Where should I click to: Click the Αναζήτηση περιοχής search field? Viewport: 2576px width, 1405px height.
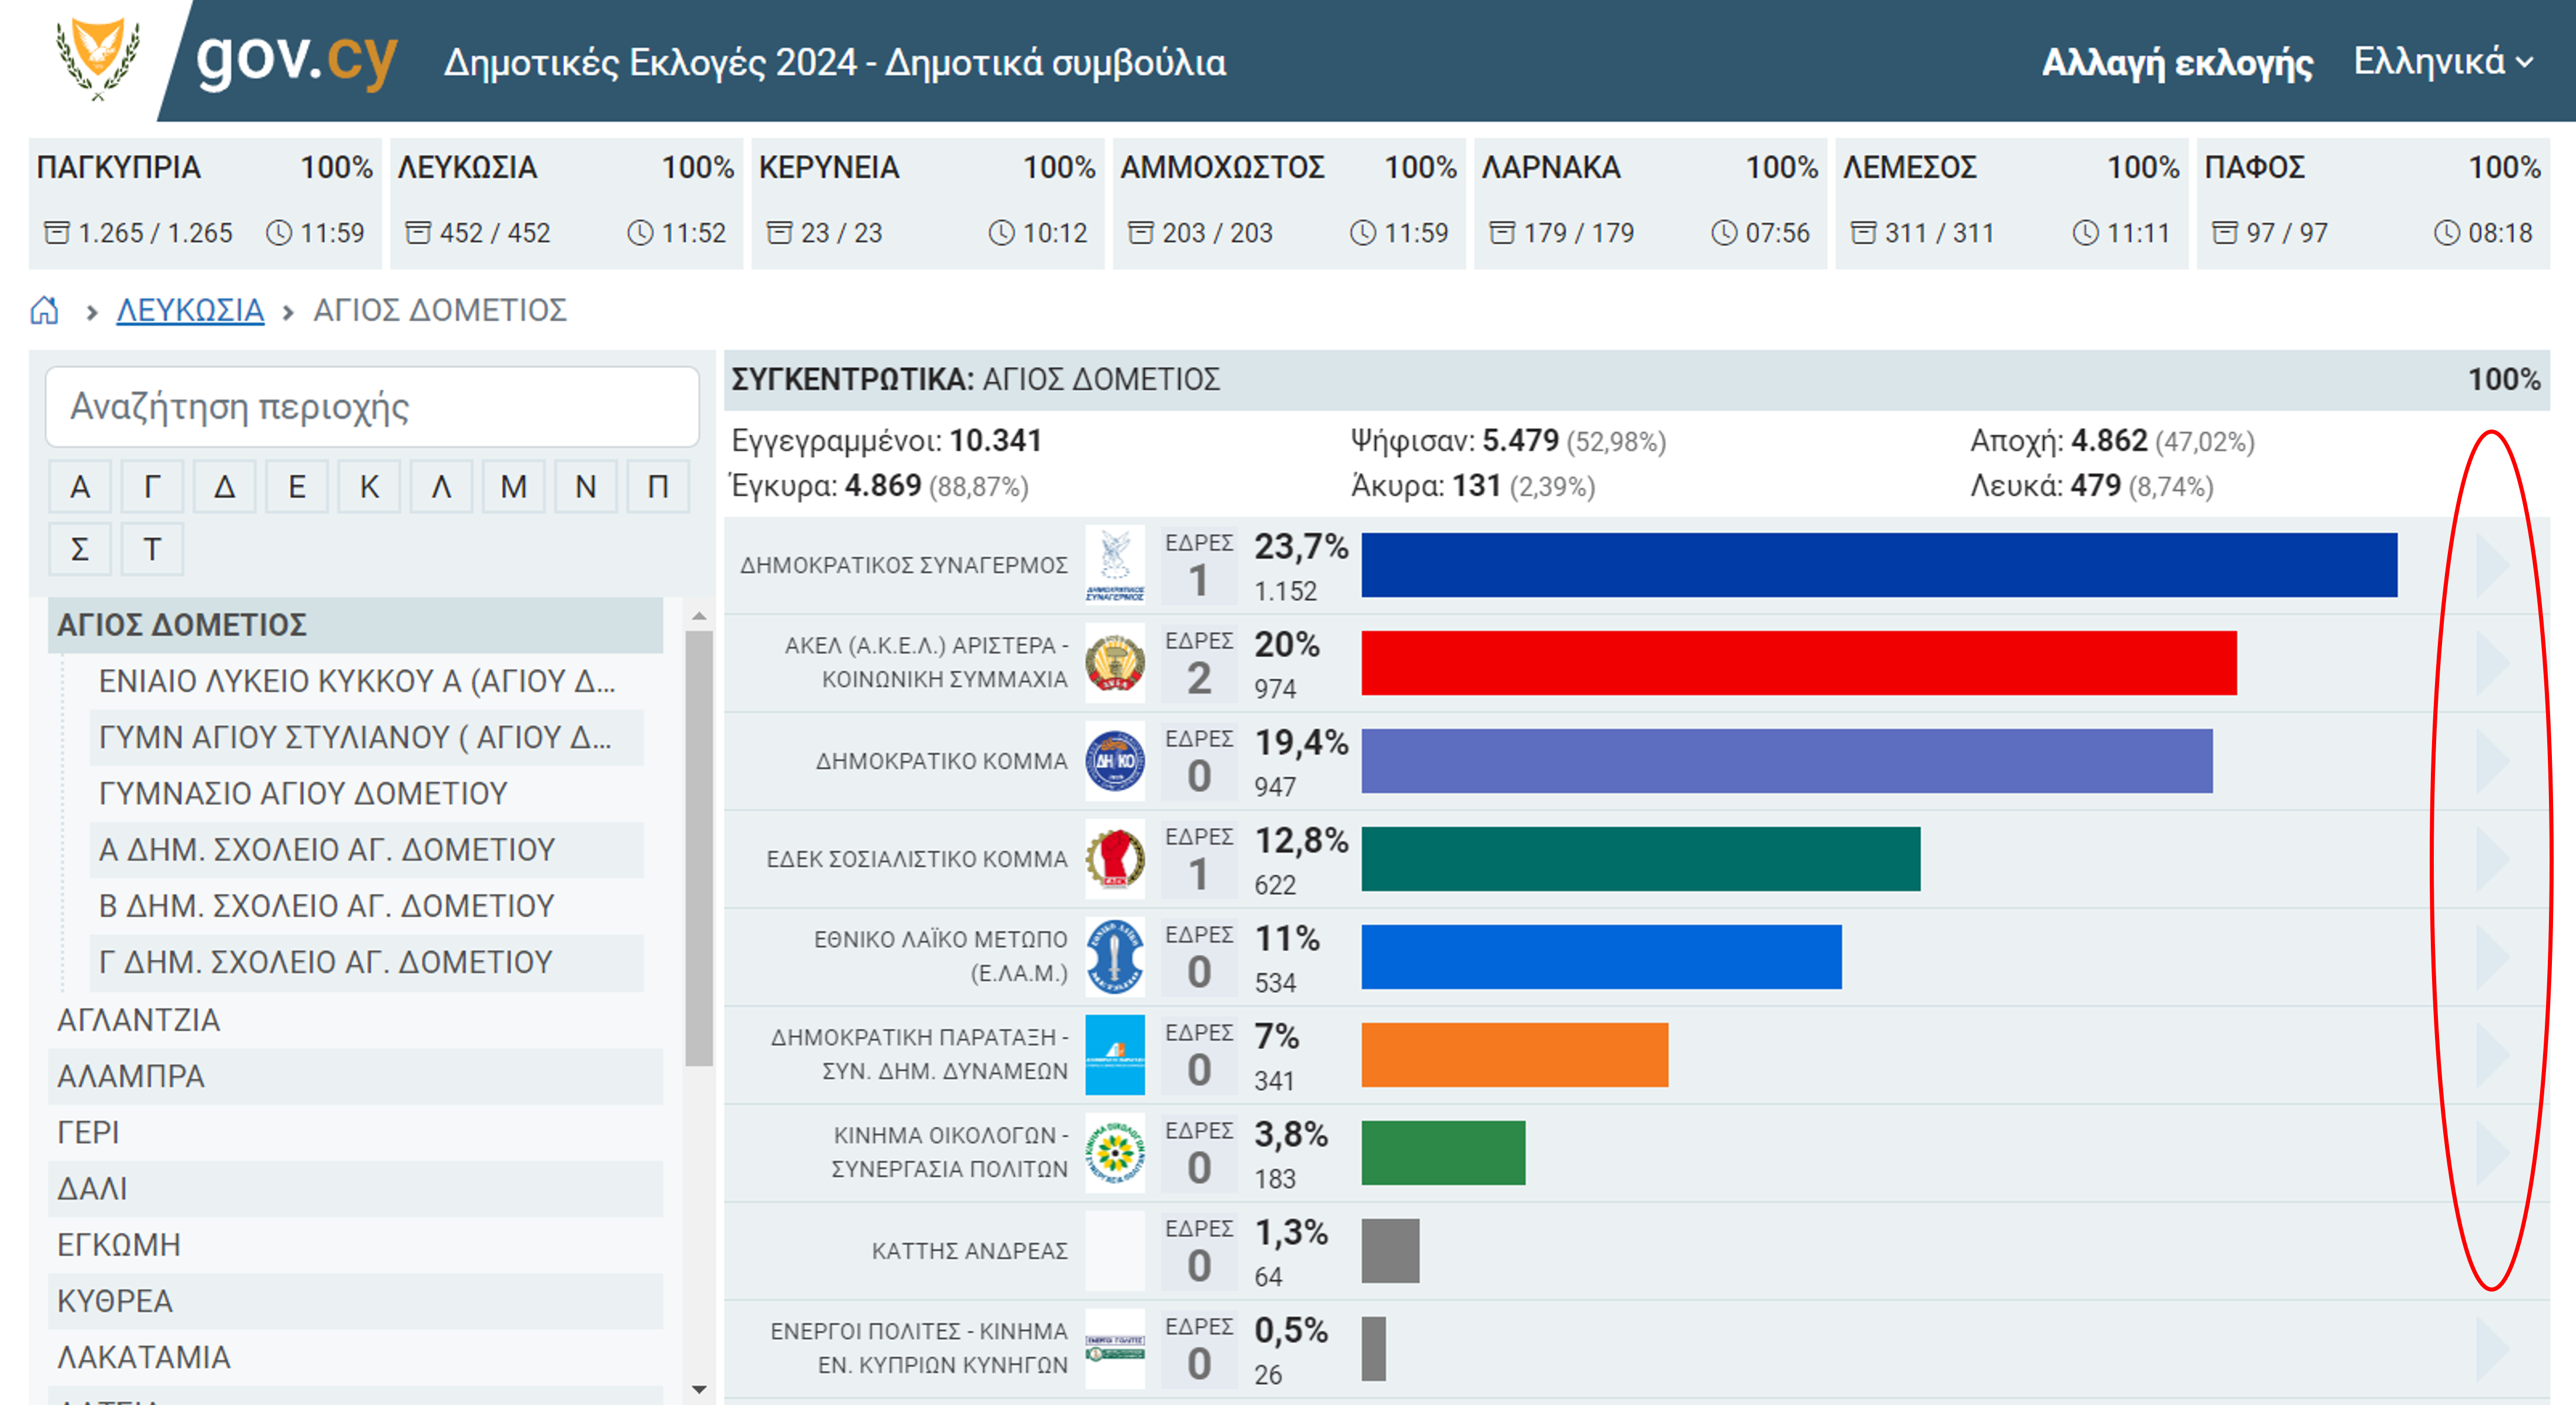click(x=372, y=407)
